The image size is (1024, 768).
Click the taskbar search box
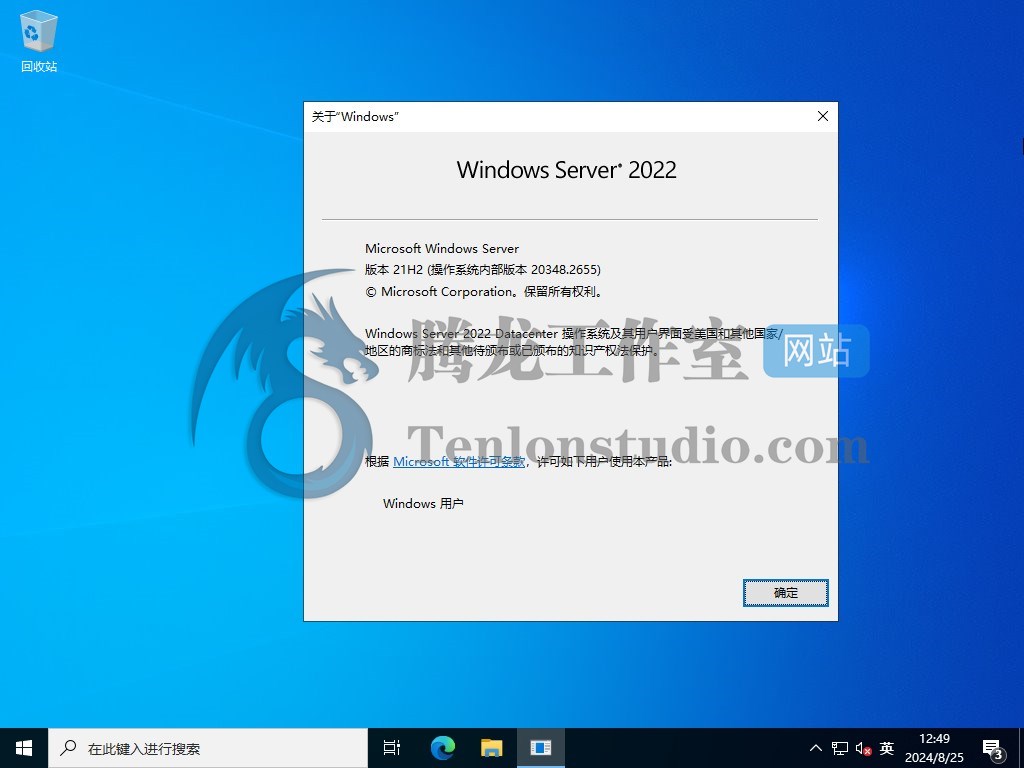tap(208, 748)
